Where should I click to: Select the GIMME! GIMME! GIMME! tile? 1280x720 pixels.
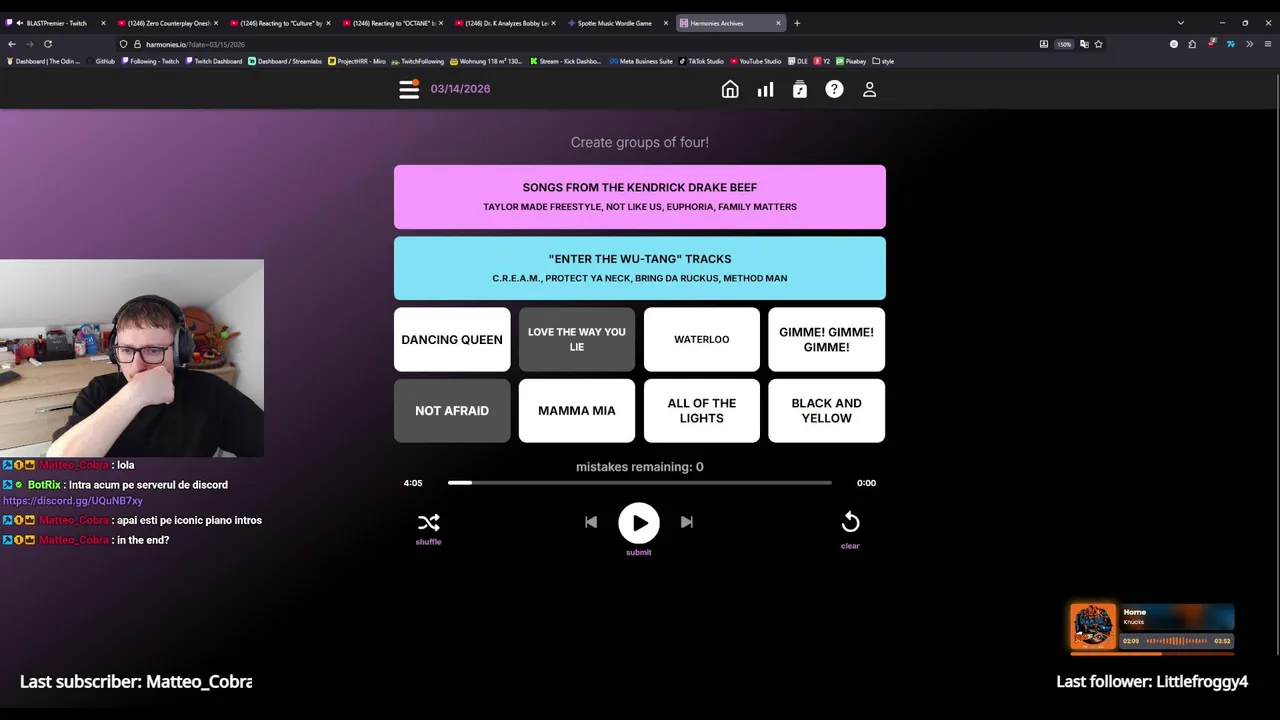[827, 340]
